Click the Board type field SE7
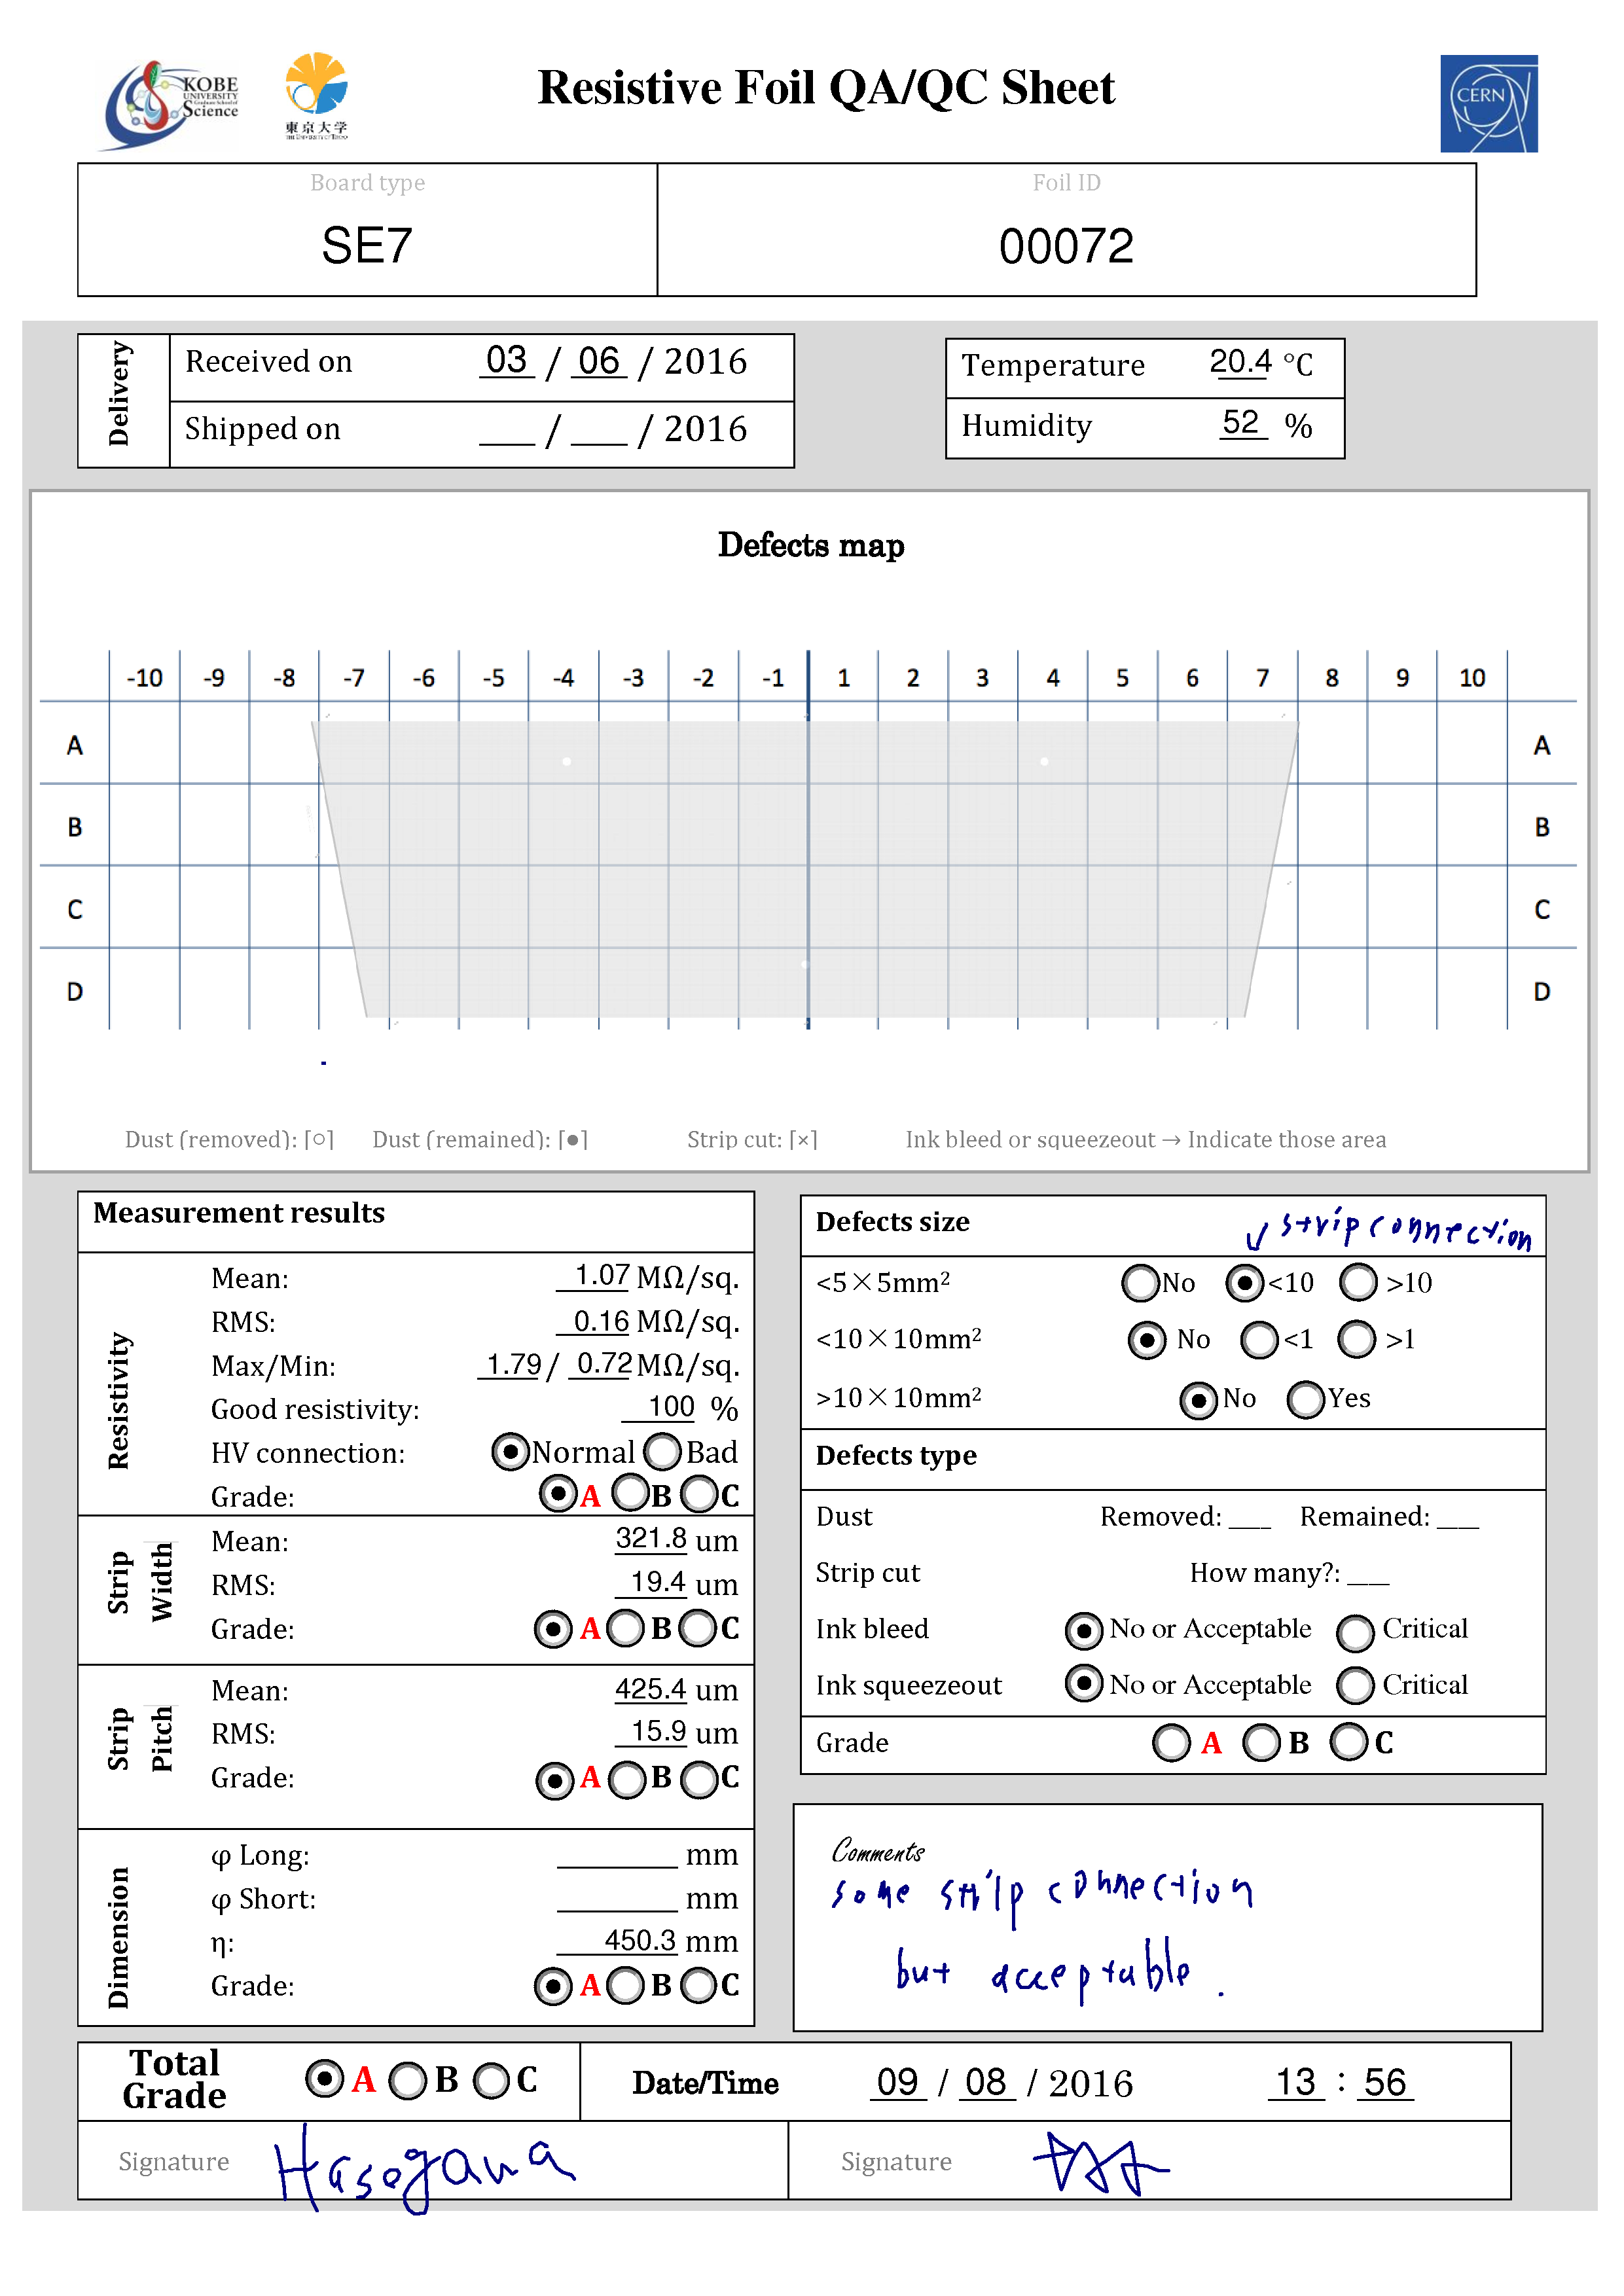Screen dimensions: 1624x2296 point(367,245)
